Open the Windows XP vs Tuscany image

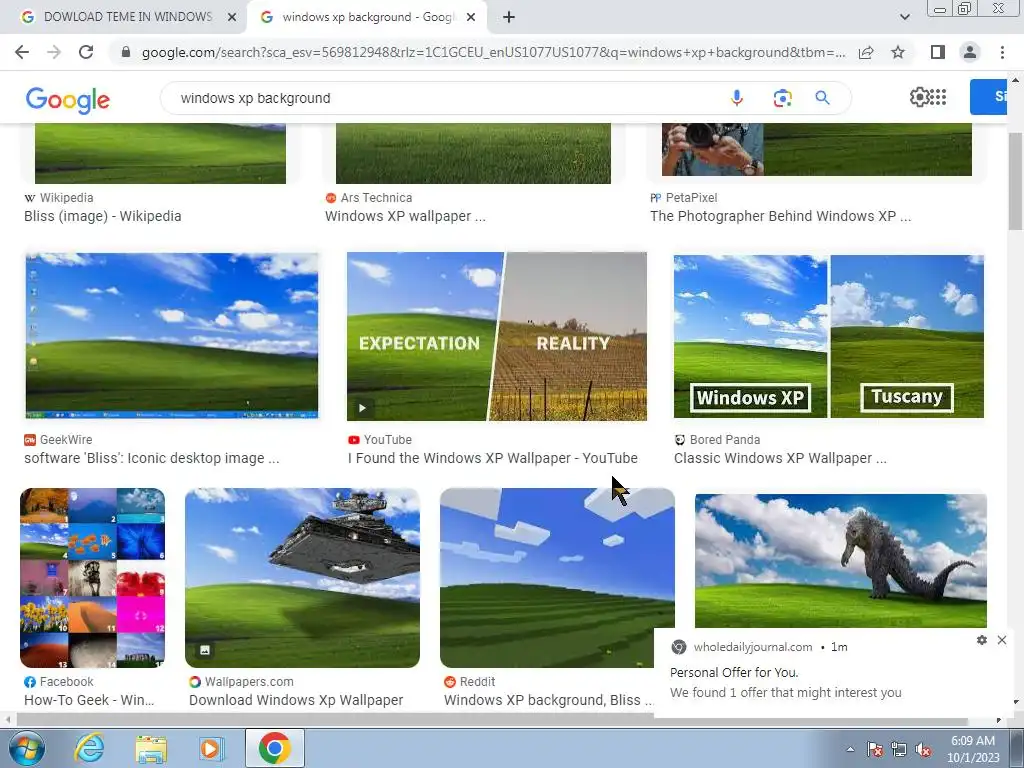829,336
